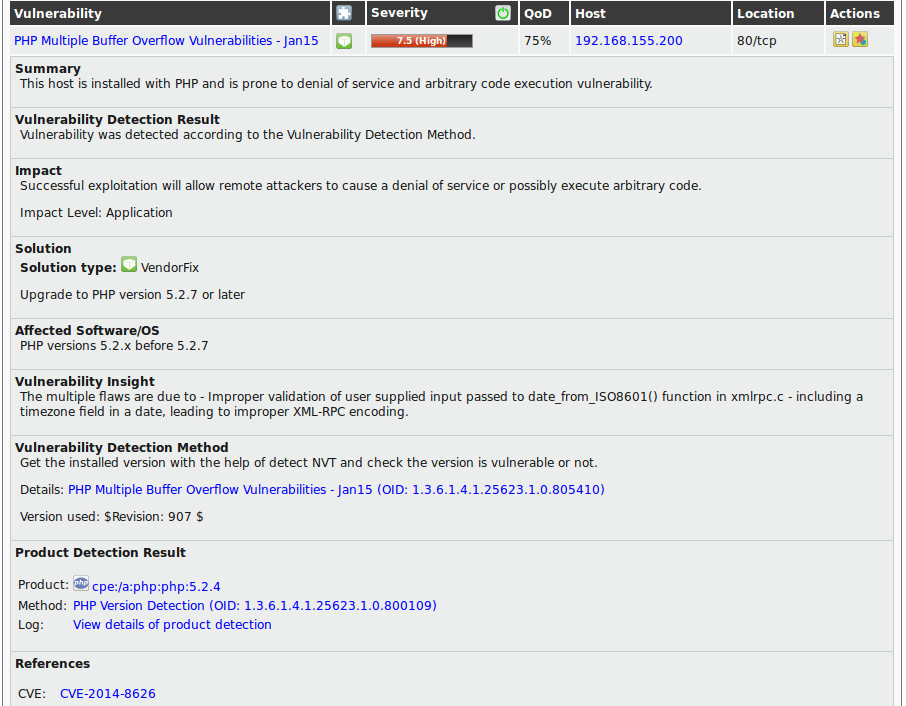This screenshot has width=906, height=706.
Task: Click the PHP product icon
Action: (81, 584)
